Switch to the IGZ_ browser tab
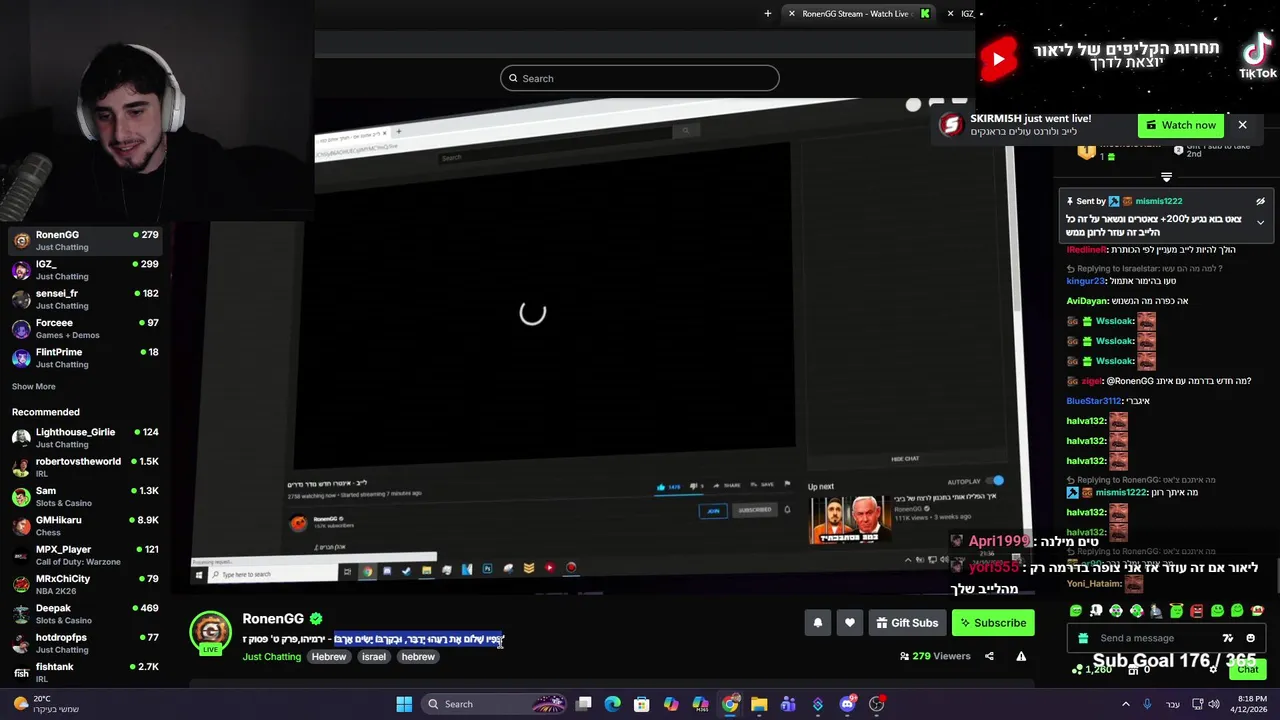 967,13
